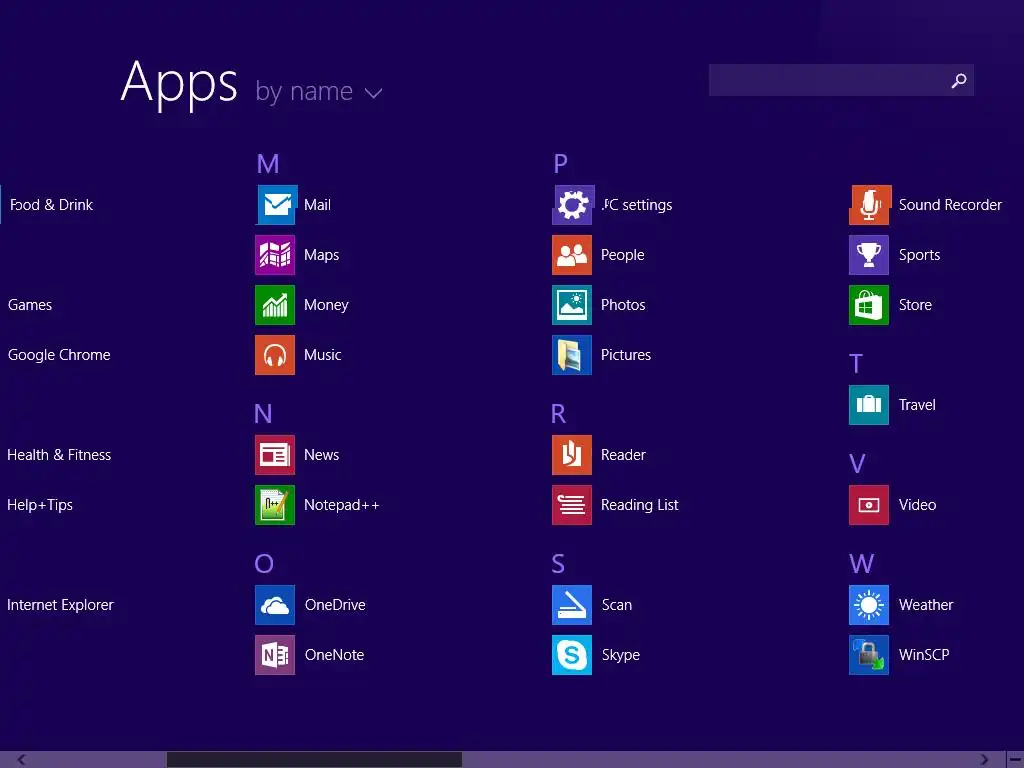Viewport: 1024px width, 768px height.
Task: Click the zoom-out minus button
Action: click(1015, 760)
